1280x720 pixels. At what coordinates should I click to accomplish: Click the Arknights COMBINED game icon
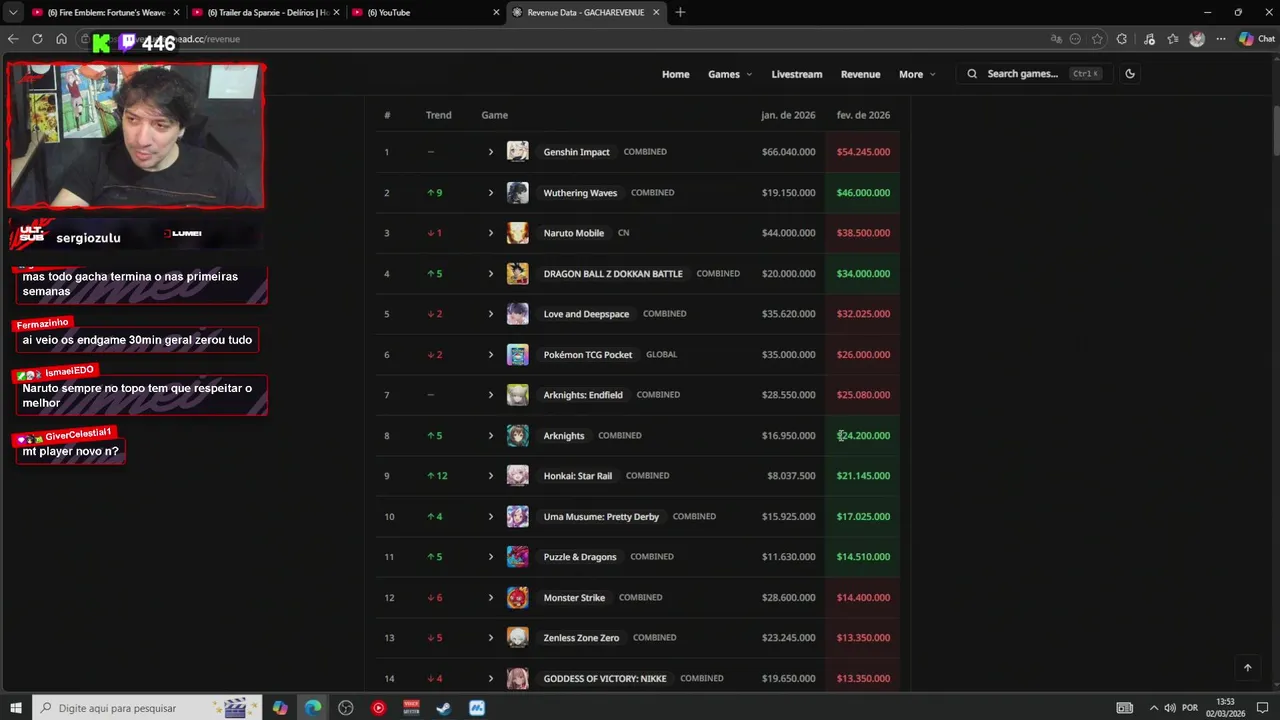coord(517,436)
